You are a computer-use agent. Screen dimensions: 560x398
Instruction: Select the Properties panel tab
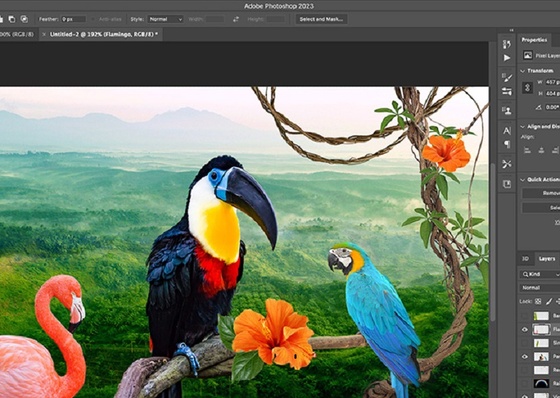[534, 40]
